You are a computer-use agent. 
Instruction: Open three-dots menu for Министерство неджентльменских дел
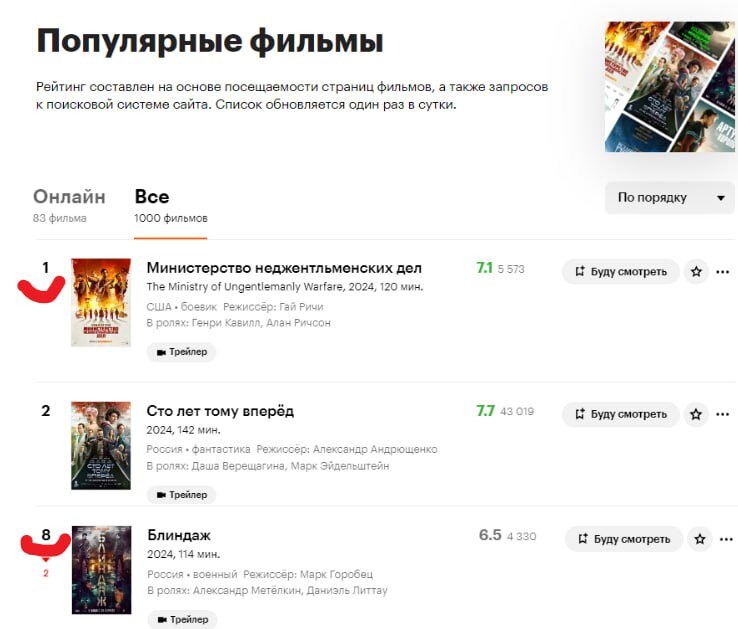(722, 272)
